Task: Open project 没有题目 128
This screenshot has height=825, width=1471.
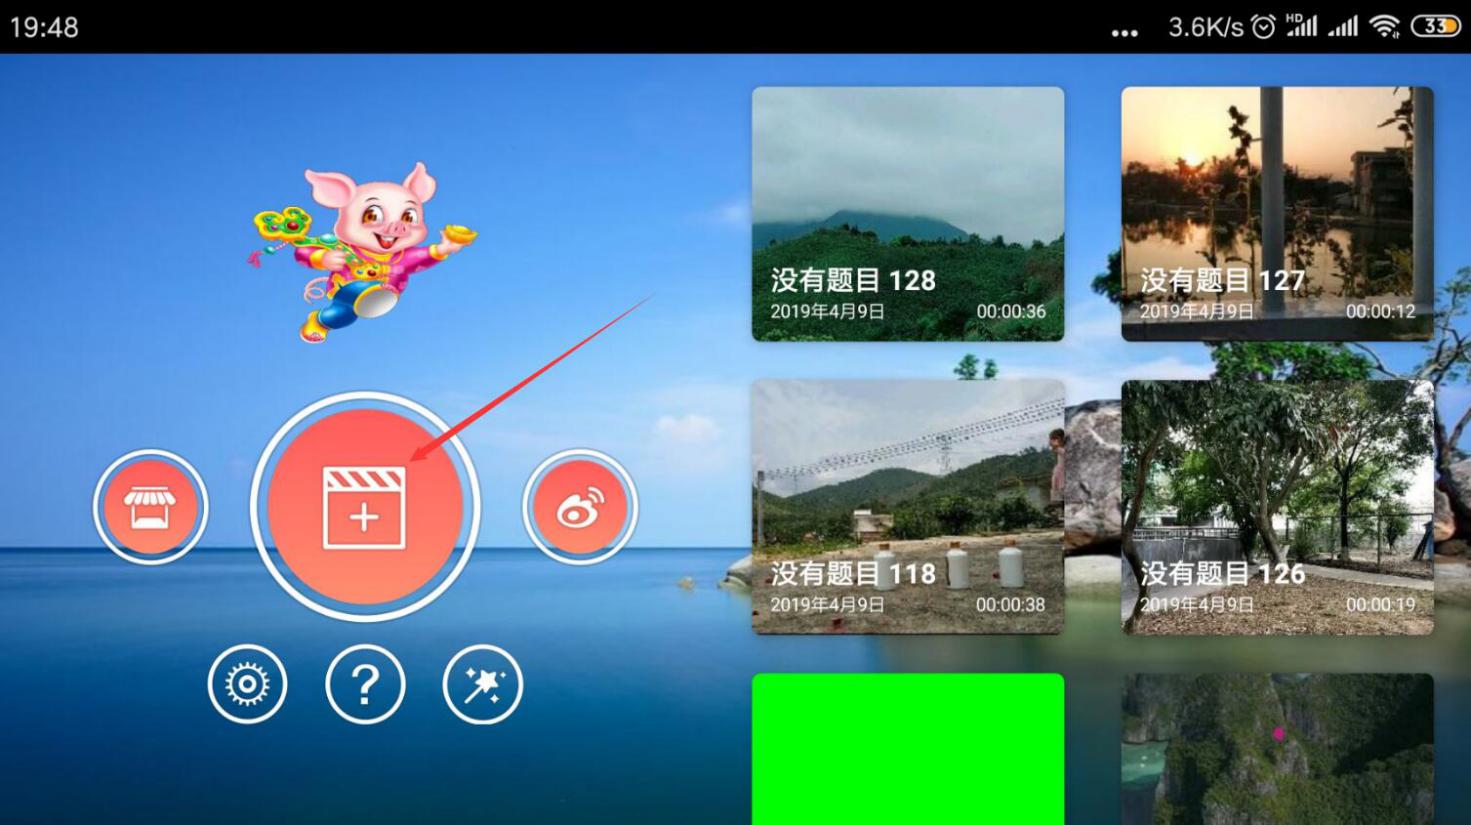Action: tap(908, 214)
